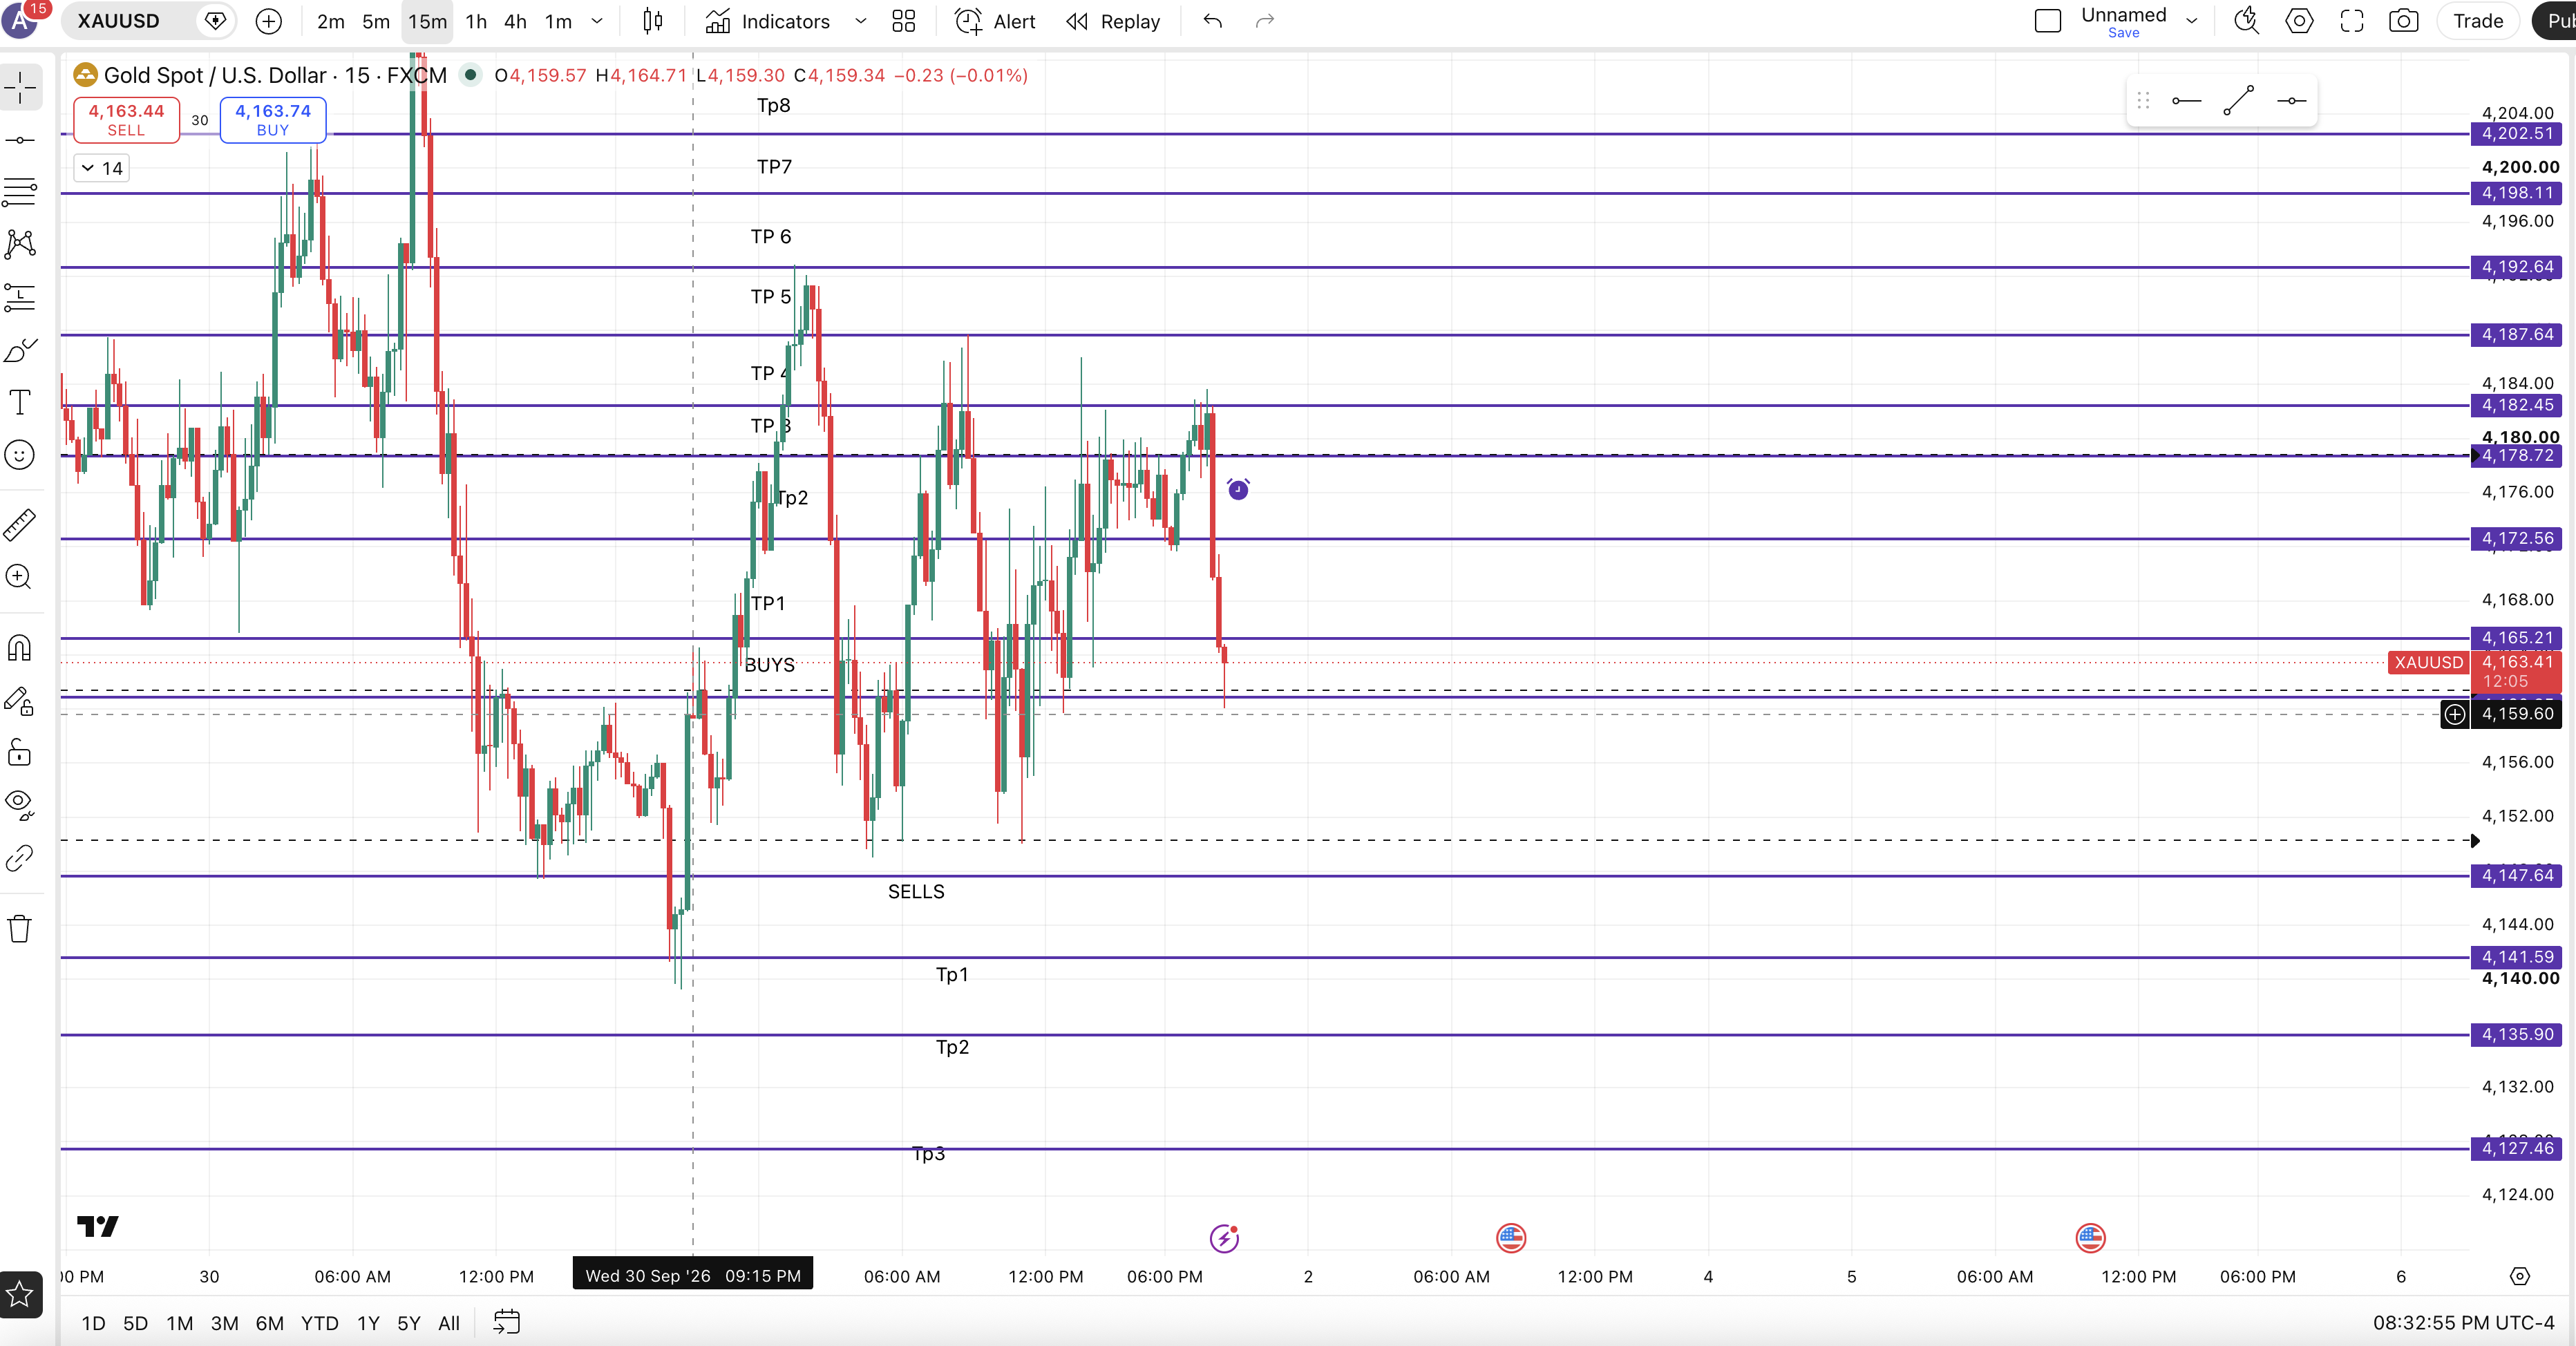Select the 1Y date range

(368, 1323)
